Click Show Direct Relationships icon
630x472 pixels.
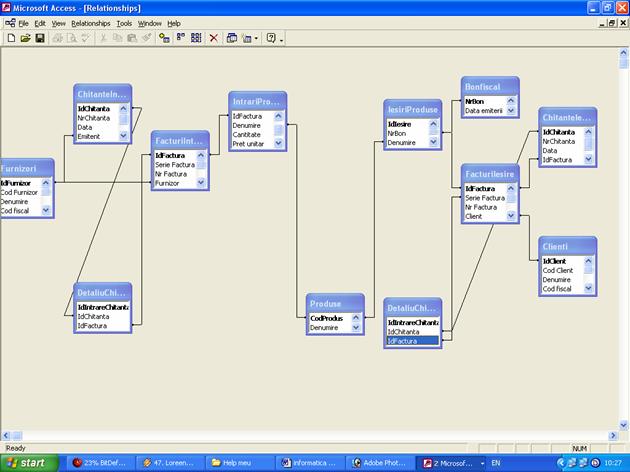pyautogui.click(x=181, y=38)
